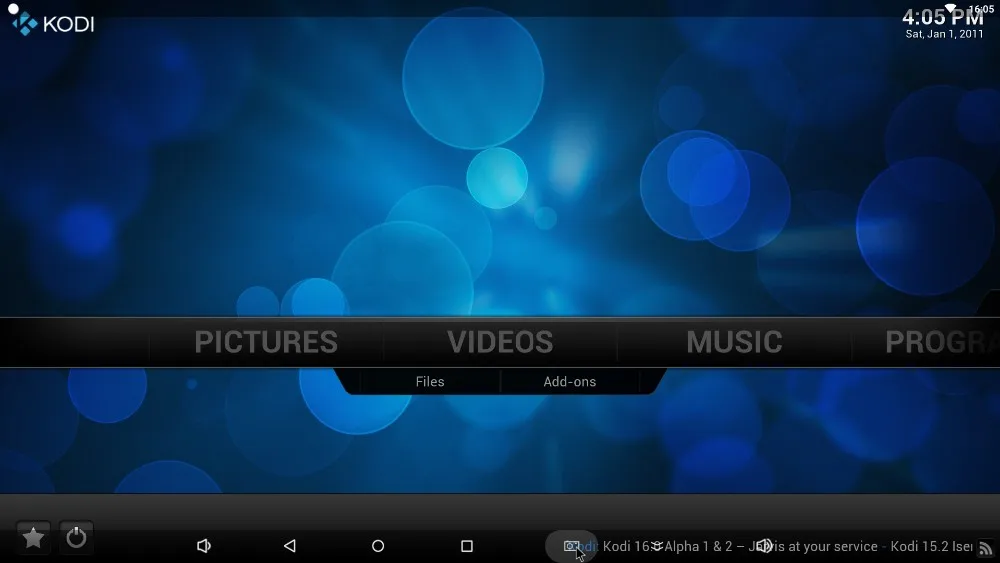Select the PROGRAMS menu item
The width and height of the screenshot is (1000, 563).
click(x=942, y=342)
